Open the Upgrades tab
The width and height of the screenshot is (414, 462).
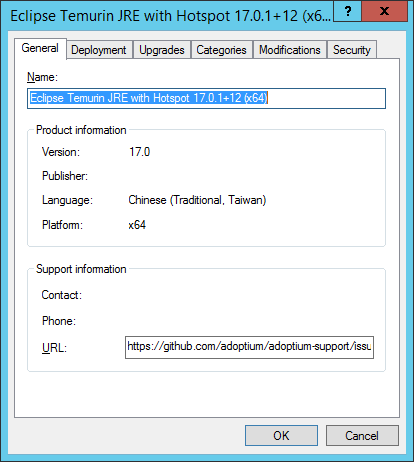click(x=162, y=50)
